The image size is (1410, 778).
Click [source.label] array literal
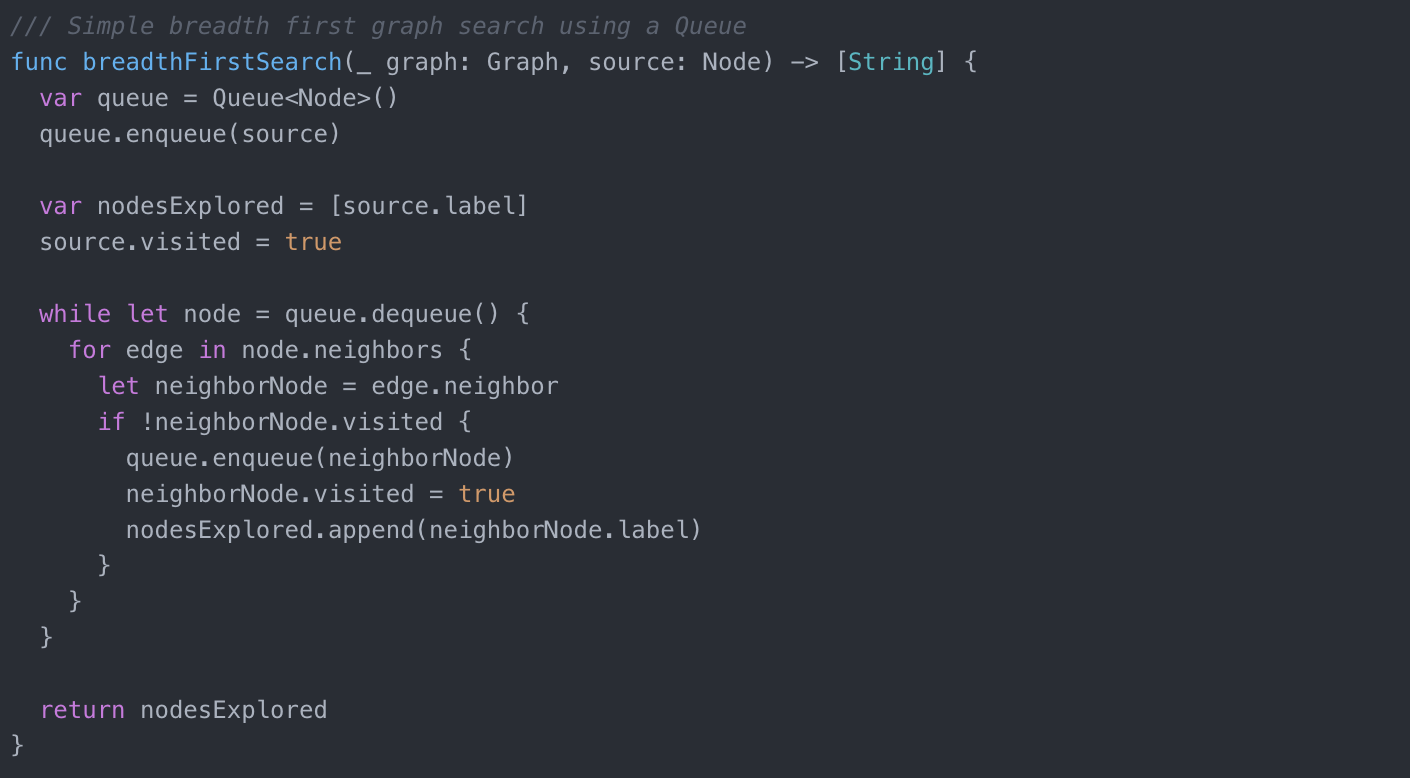tap(429, 206)
